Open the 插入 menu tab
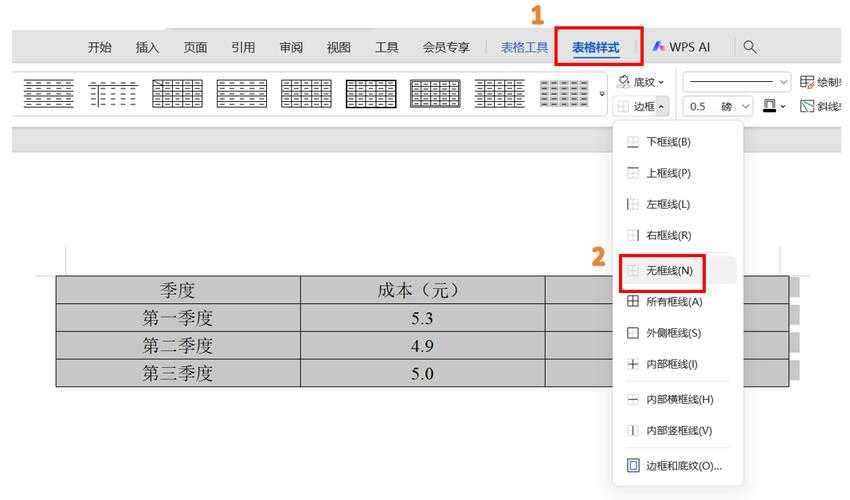Image resolution: width=850 pixels, height=500 pixels. tap(147, 47)
